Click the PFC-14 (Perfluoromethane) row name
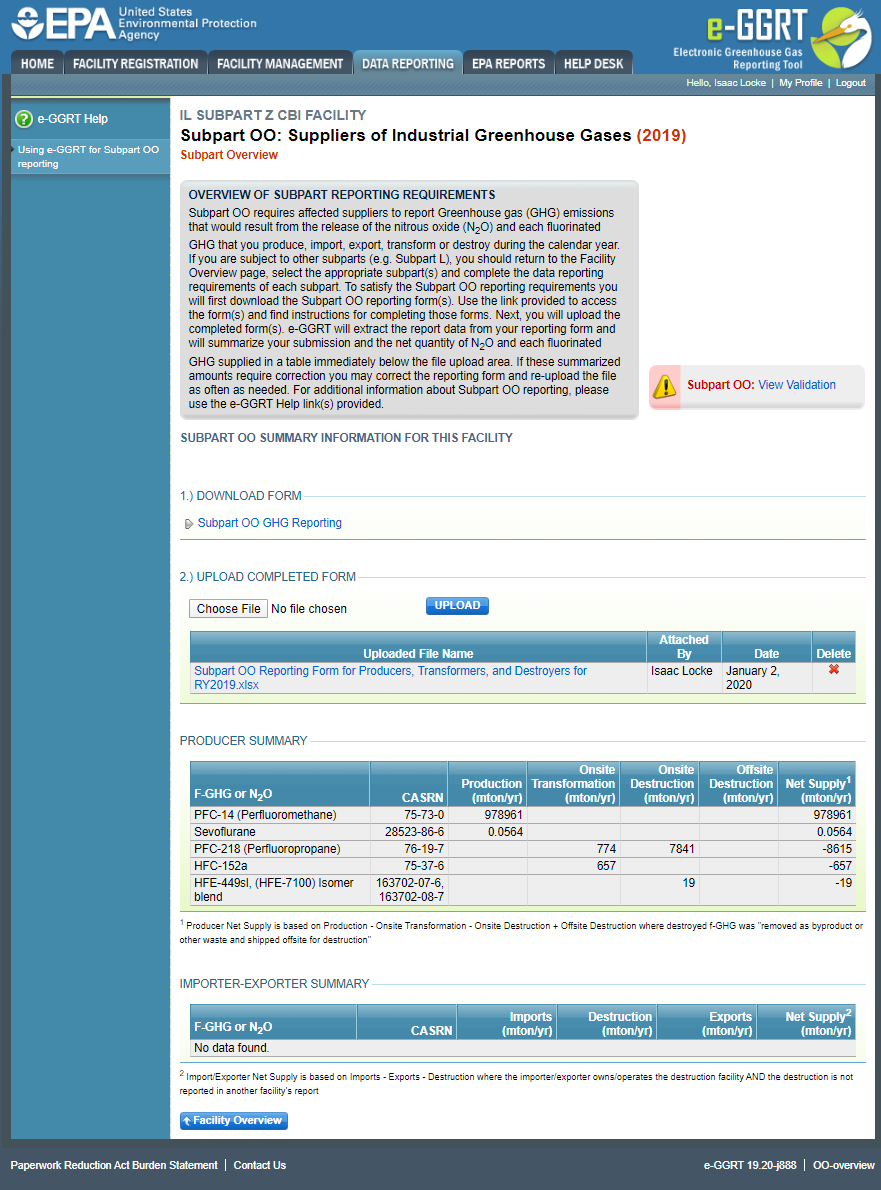 point(265,814)
